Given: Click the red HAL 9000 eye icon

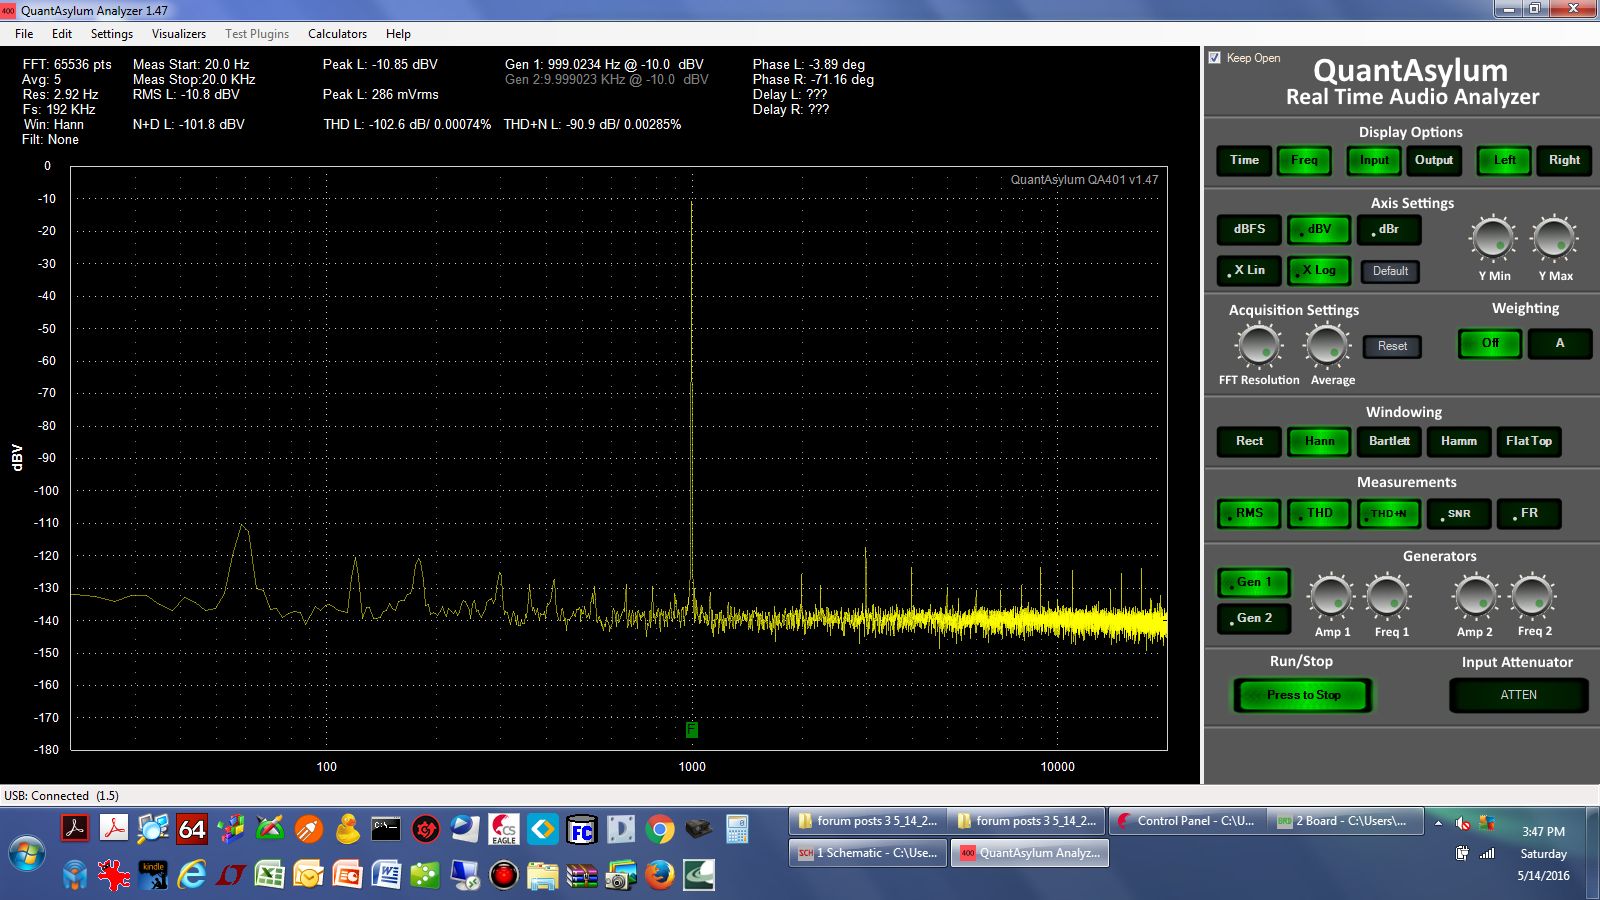Looking at the screenshot, I should 504,876.
